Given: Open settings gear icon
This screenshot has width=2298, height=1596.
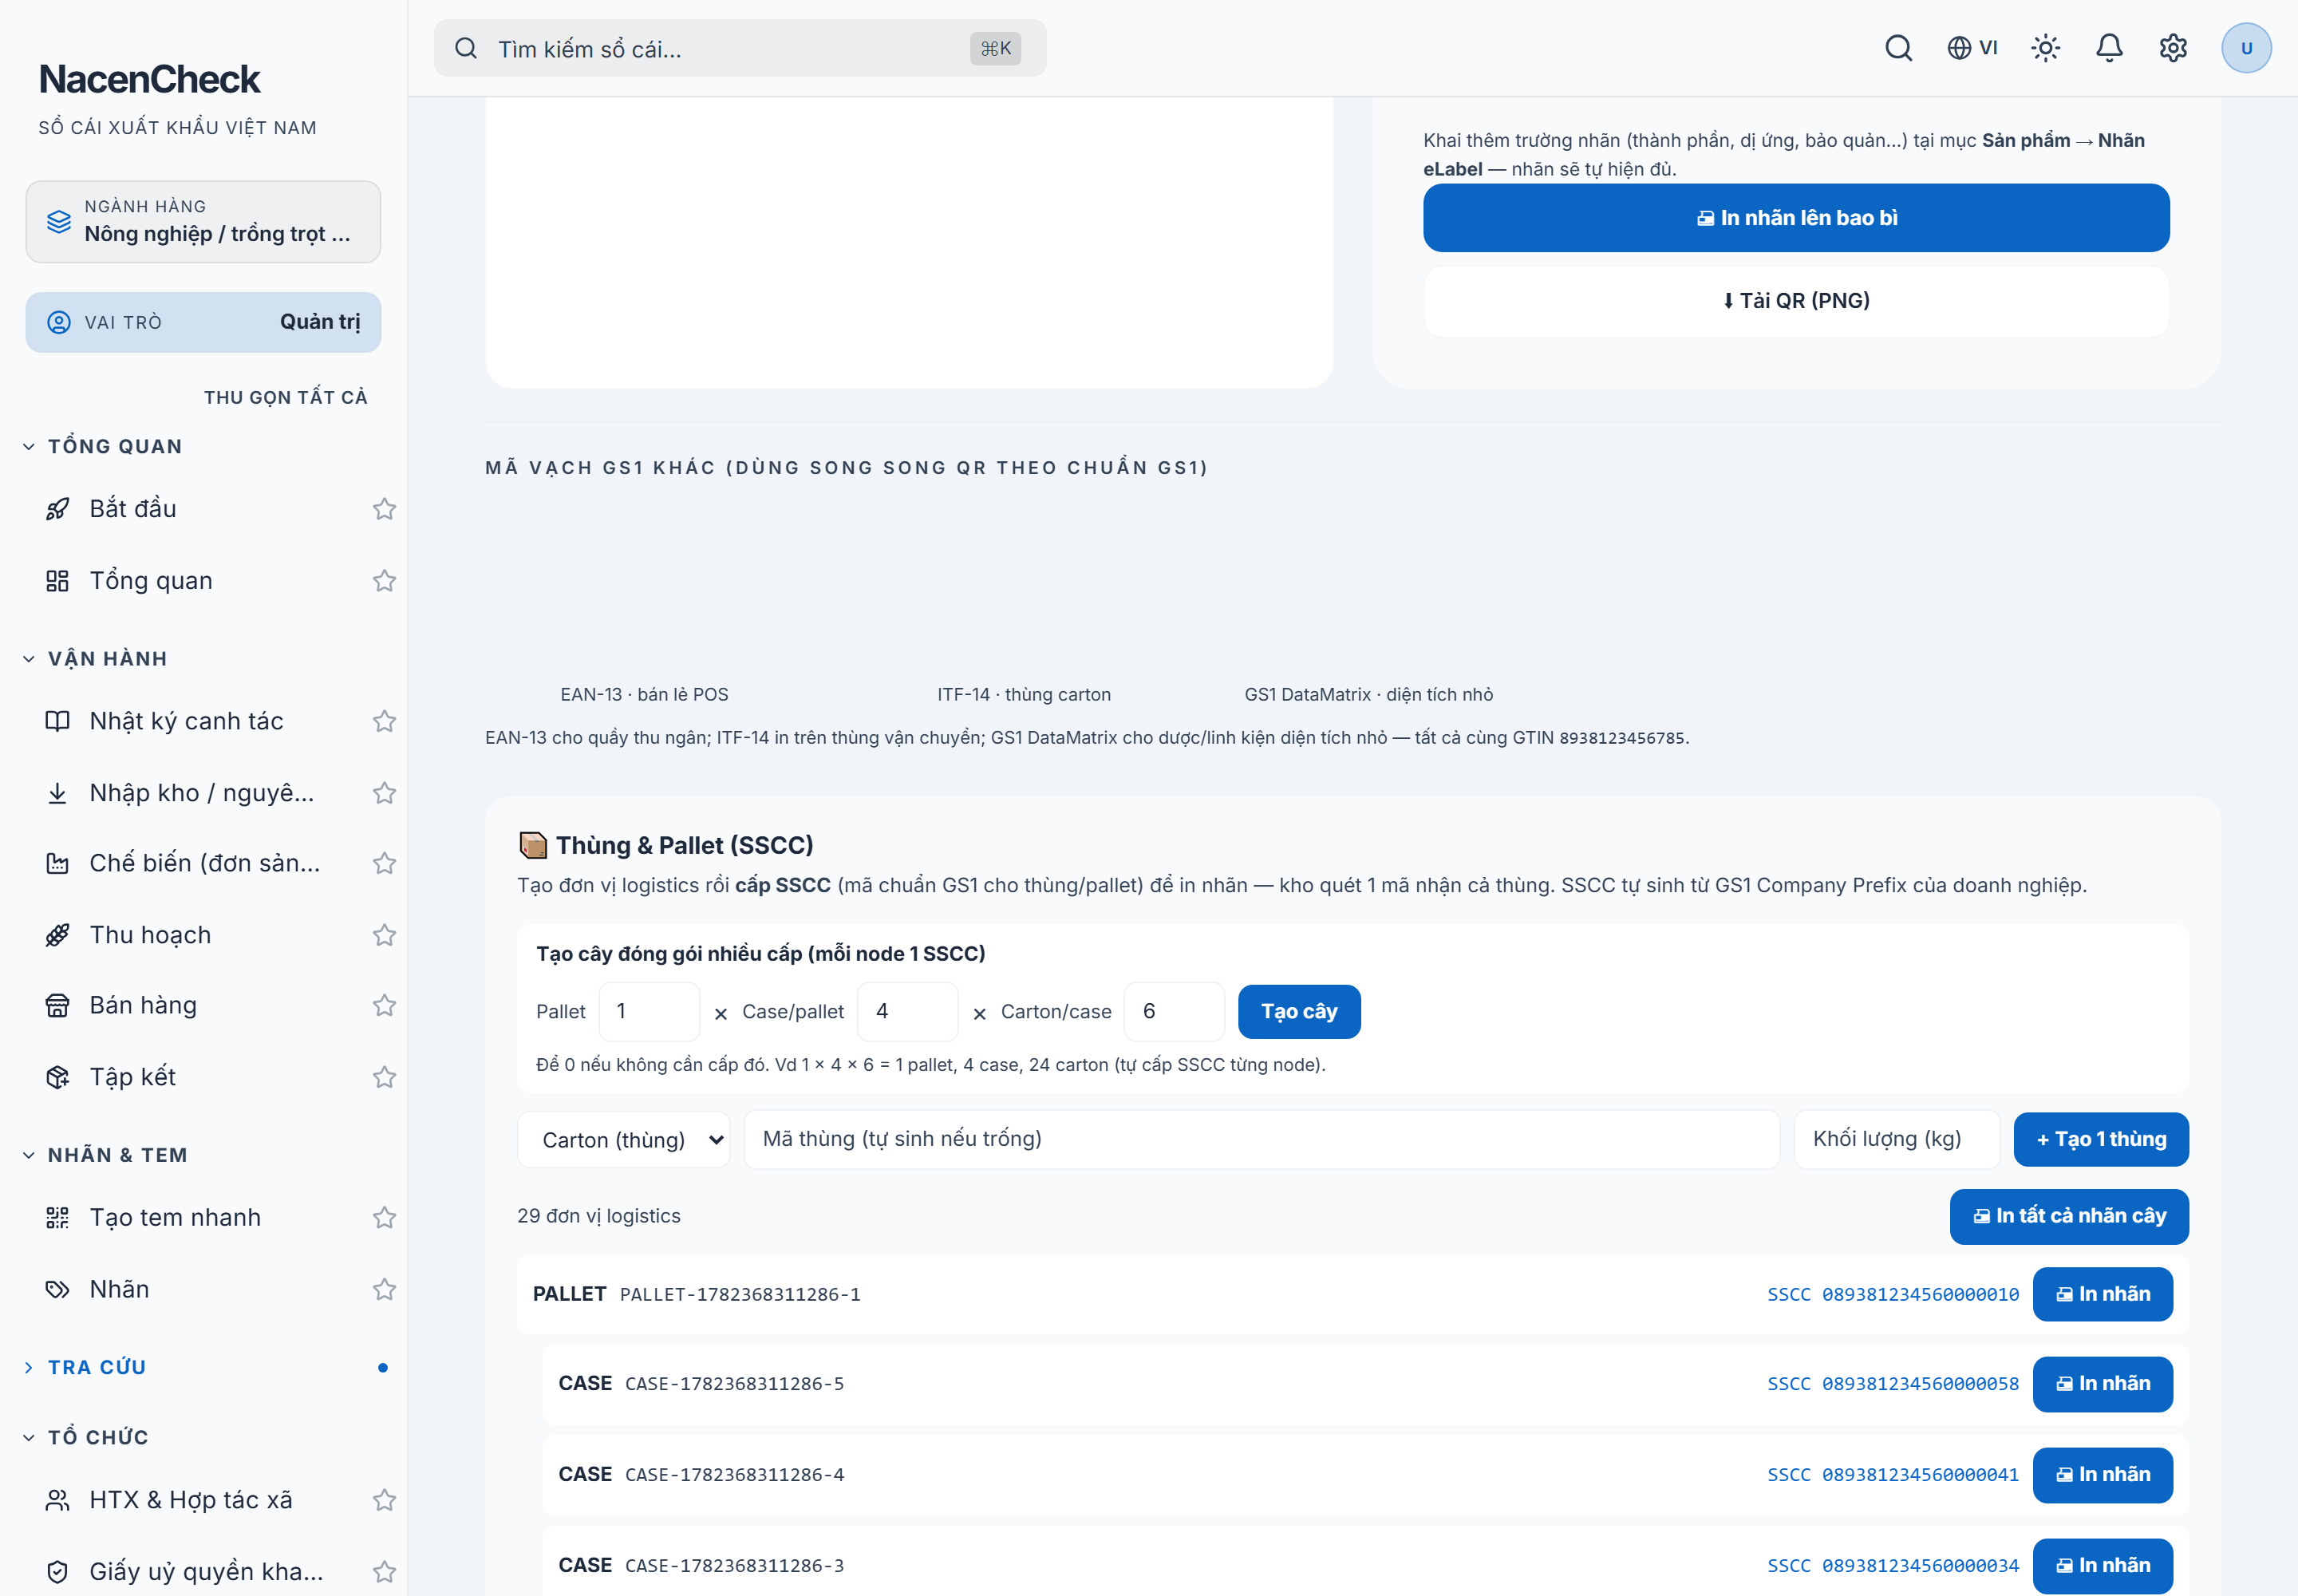Looking at the screenshot, I should (x=2173, y=48).
